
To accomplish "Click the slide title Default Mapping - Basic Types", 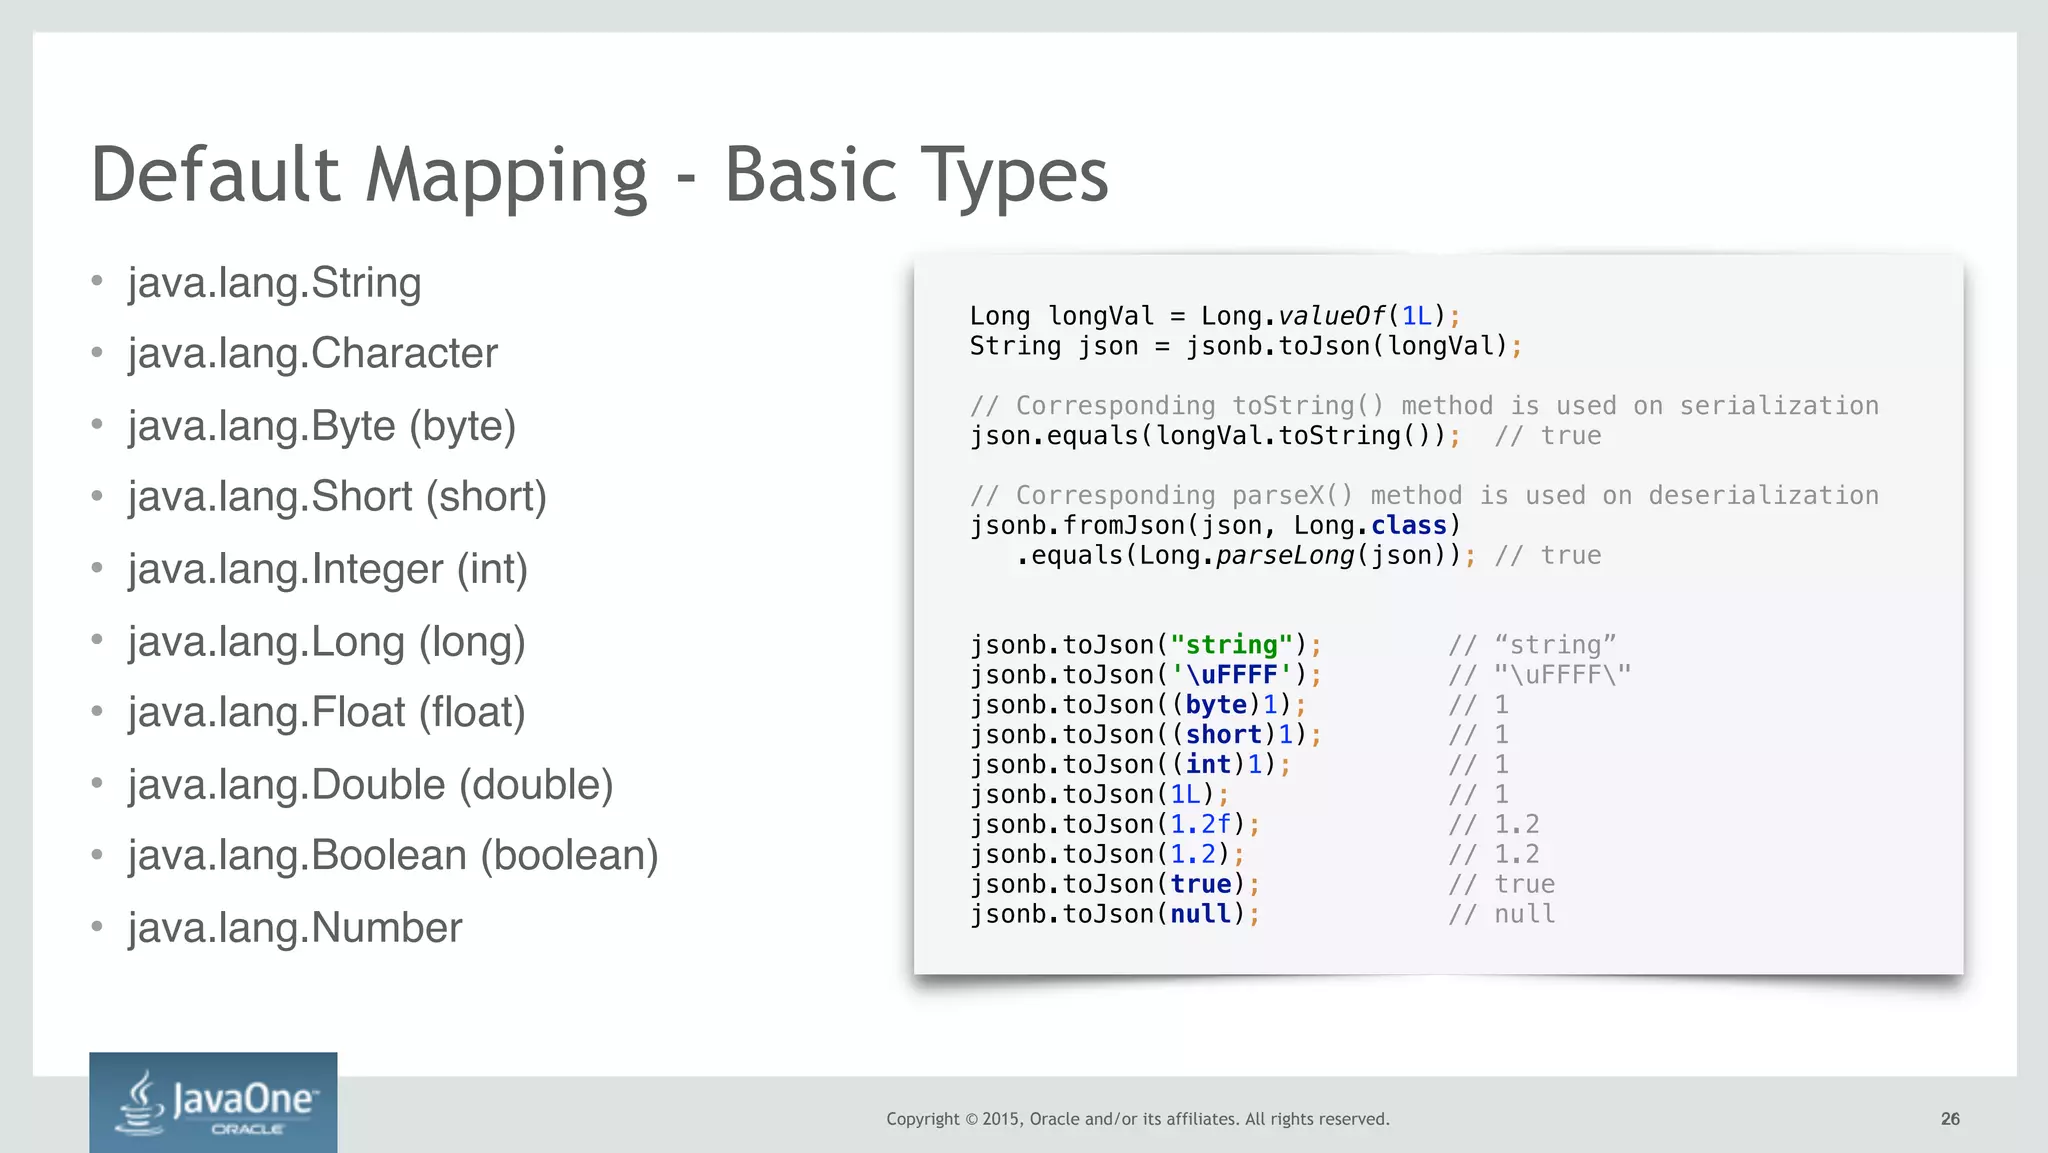I will [x=599, y=175].
